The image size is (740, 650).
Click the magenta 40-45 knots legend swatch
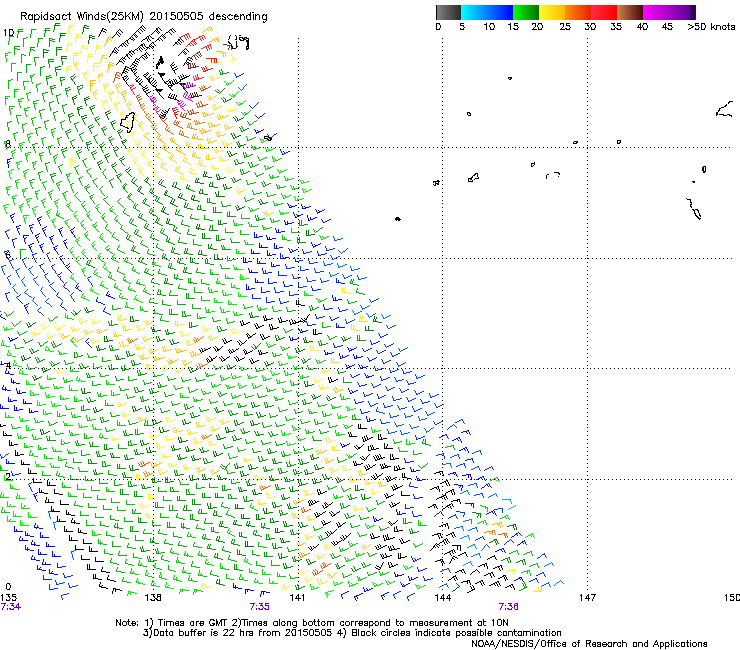click(x=656, y=12)
